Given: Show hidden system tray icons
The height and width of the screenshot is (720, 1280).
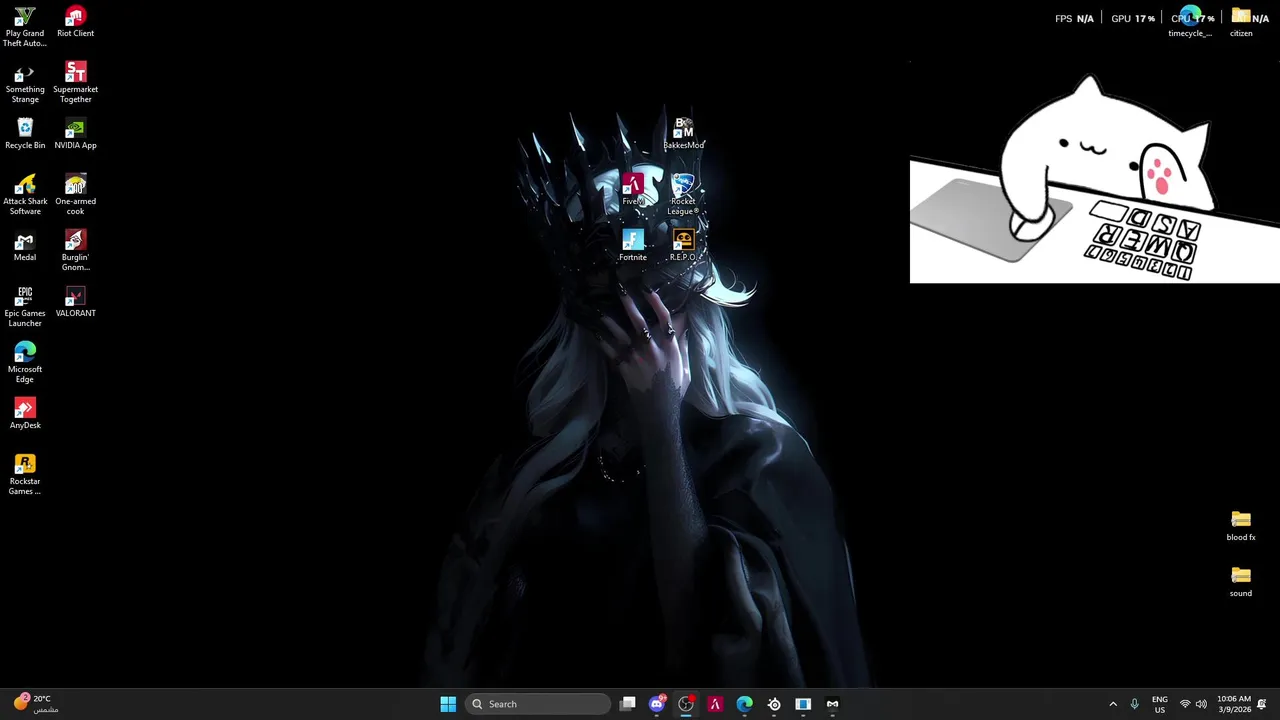Looking at the screenshot, I should click(1113, 704).
